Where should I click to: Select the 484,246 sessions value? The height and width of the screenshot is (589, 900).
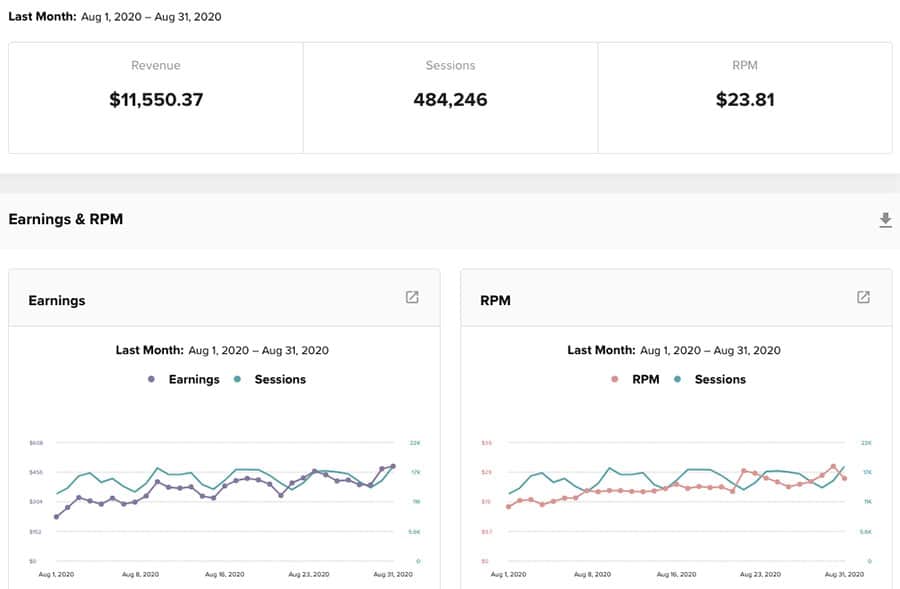(x=451, y=100)
